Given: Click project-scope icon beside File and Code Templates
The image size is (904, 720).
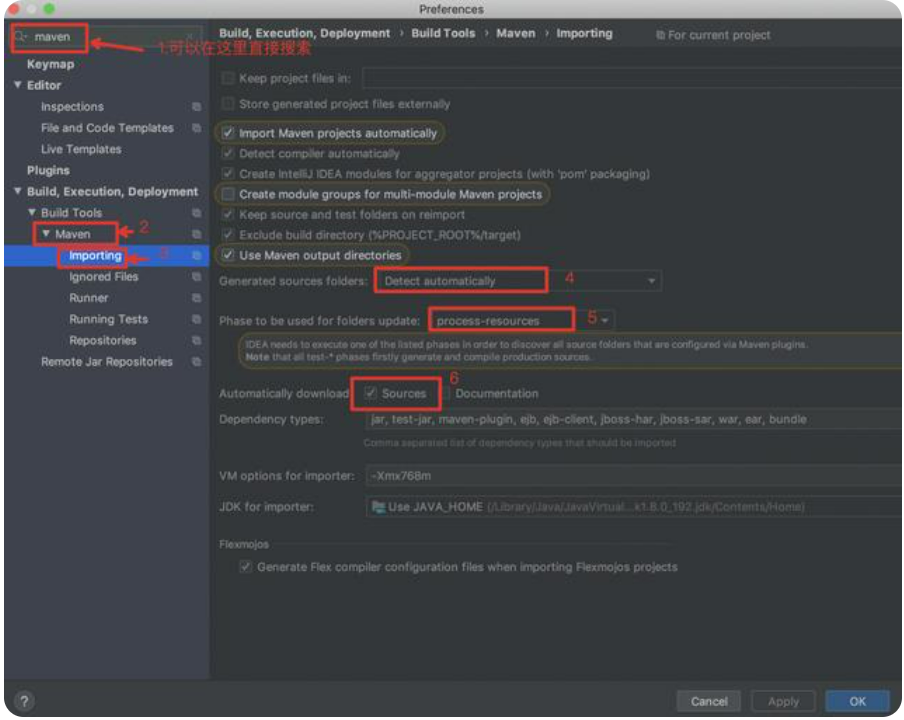Looking at the screenshot, I should [x=197, y=128].
